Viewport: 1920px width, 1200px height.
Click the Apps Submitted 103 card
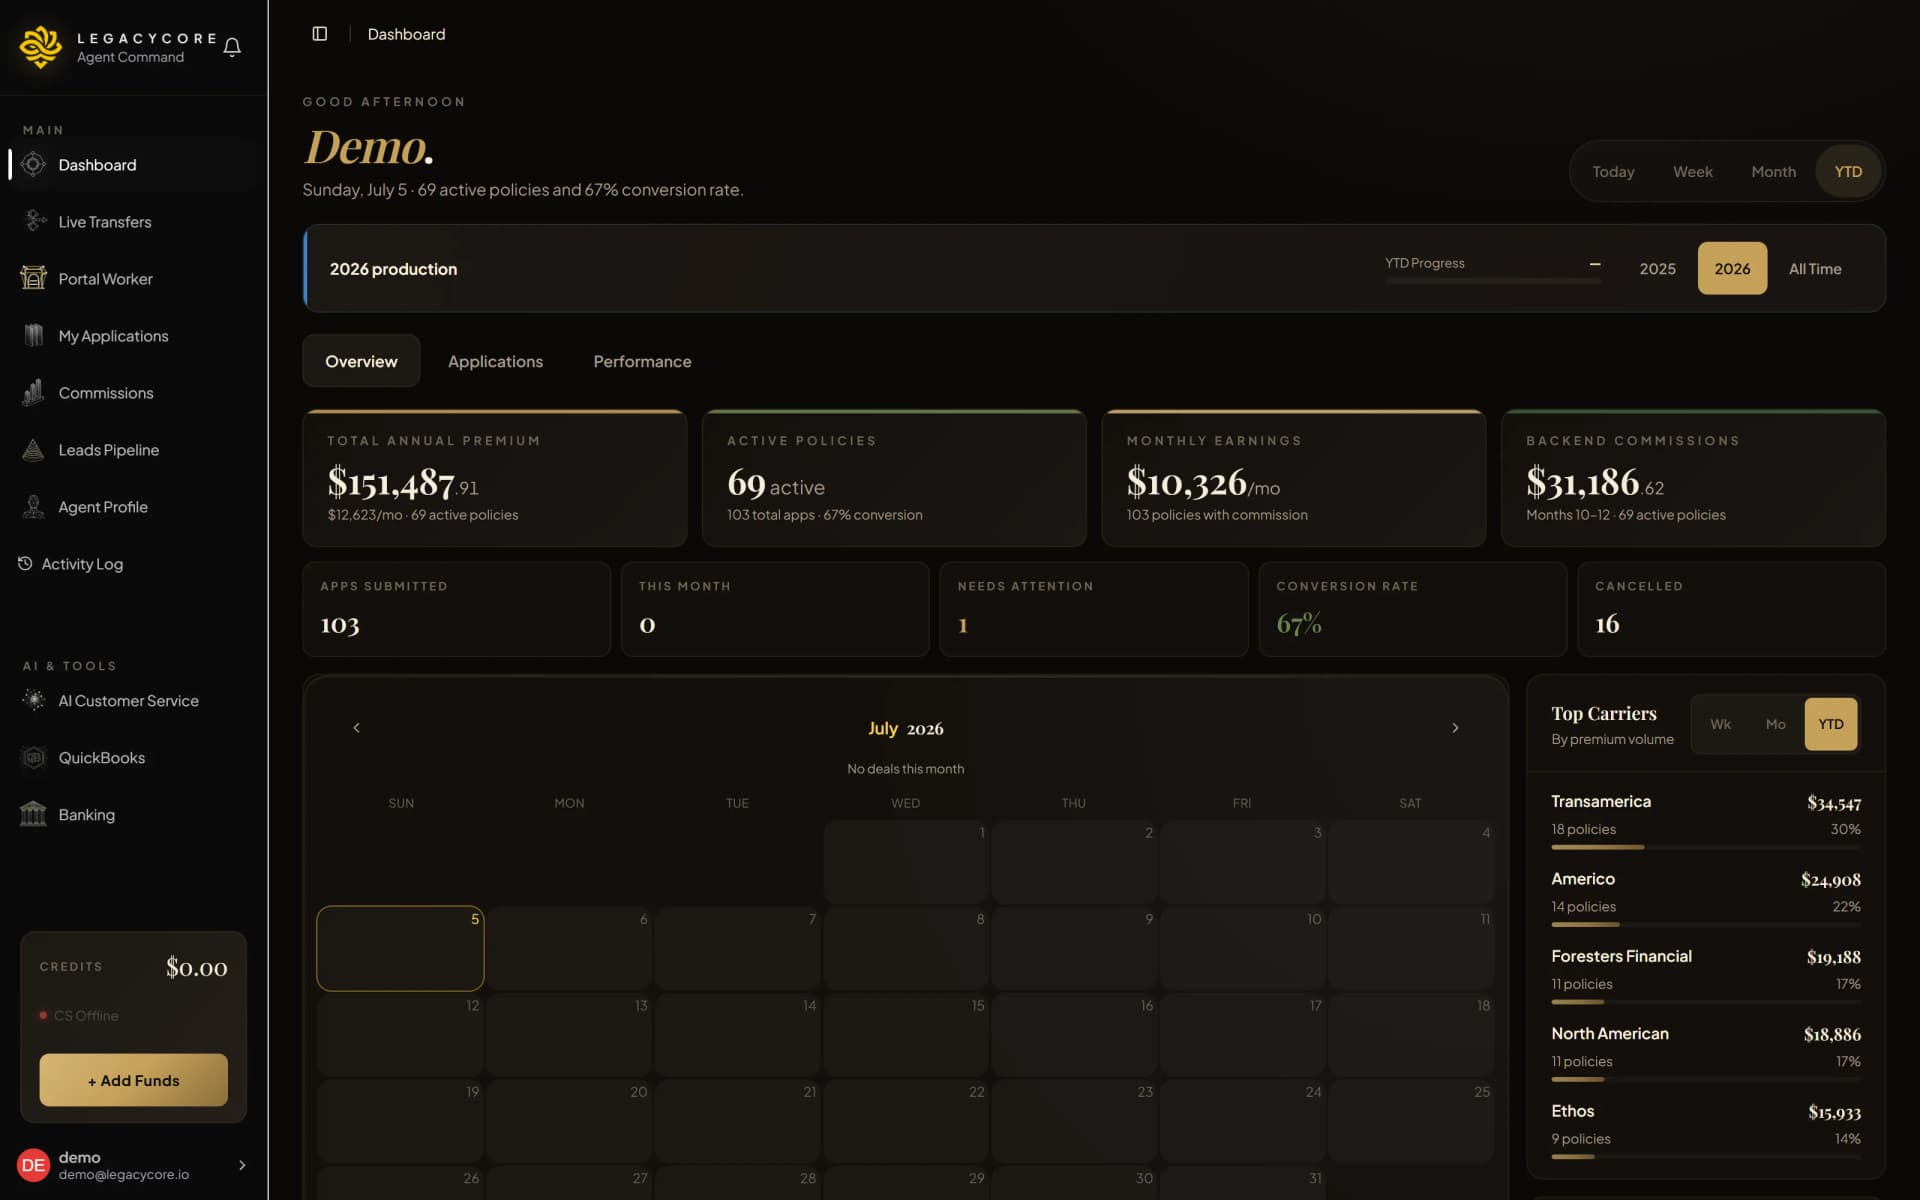coord(456,609)
